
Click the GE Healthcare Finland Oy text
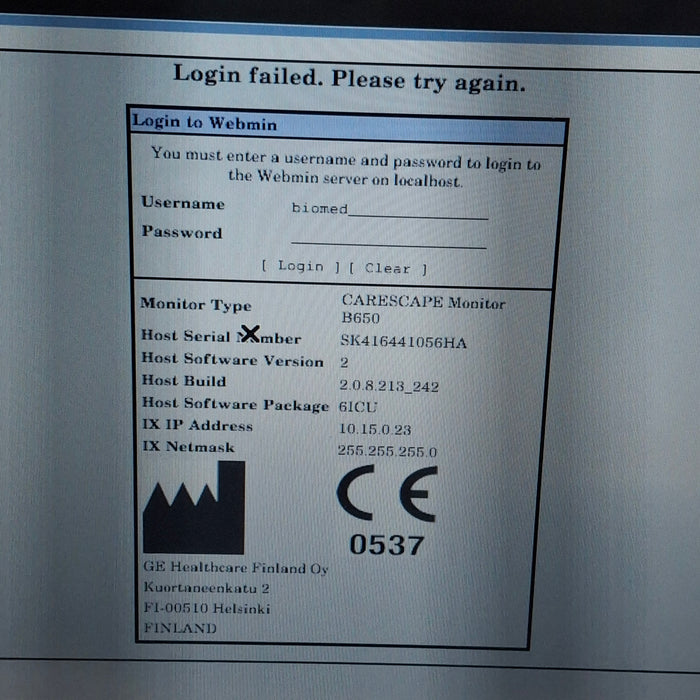(236, 568)
